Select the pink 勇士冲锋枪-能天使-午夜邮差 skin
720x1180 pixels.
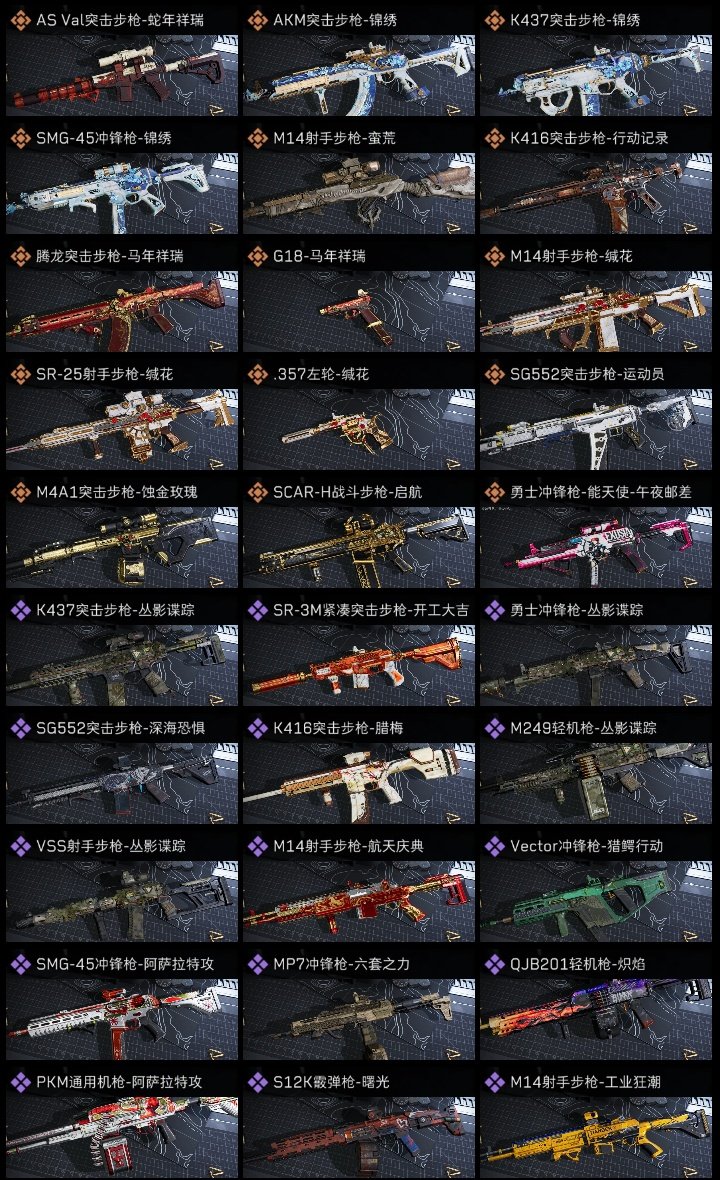coord(596,547)
